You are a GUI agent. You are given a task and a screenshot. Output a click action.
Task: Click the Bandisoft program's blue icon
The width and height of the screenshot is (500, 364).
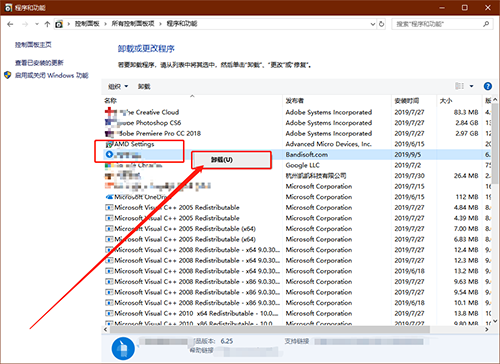click(x=109, y=154)
